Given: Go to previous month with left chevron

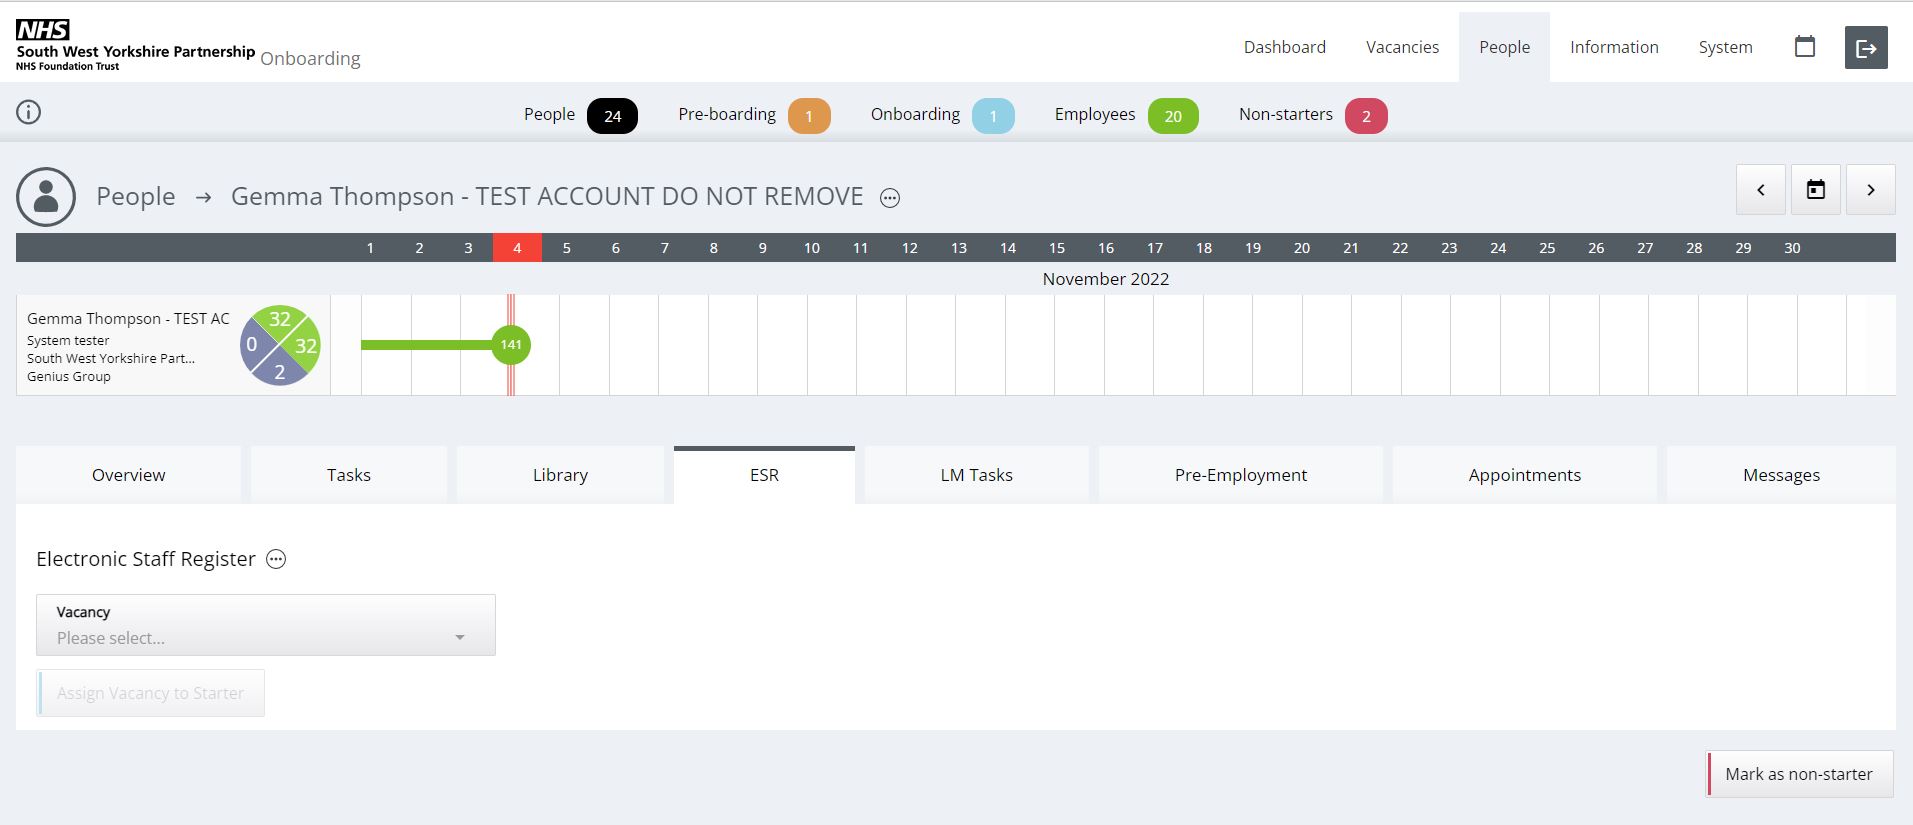Looking at the screenshot, I should tap(1760, 190).
